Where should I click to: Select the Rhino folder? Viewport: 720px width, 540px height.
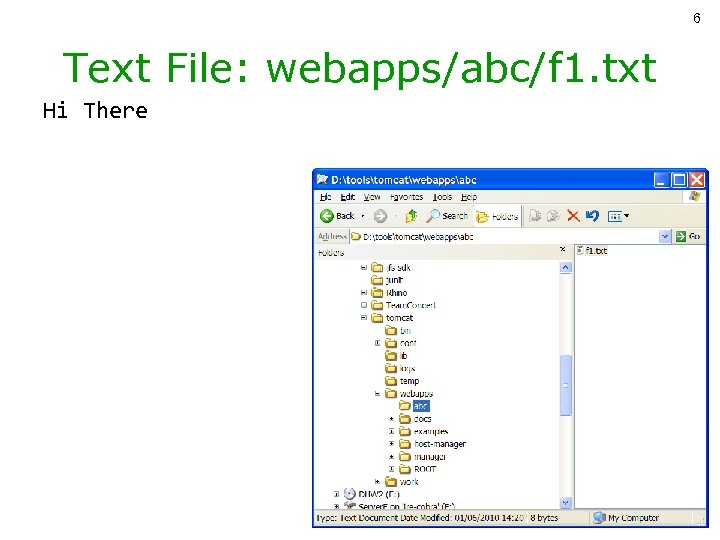pos(389,292)
